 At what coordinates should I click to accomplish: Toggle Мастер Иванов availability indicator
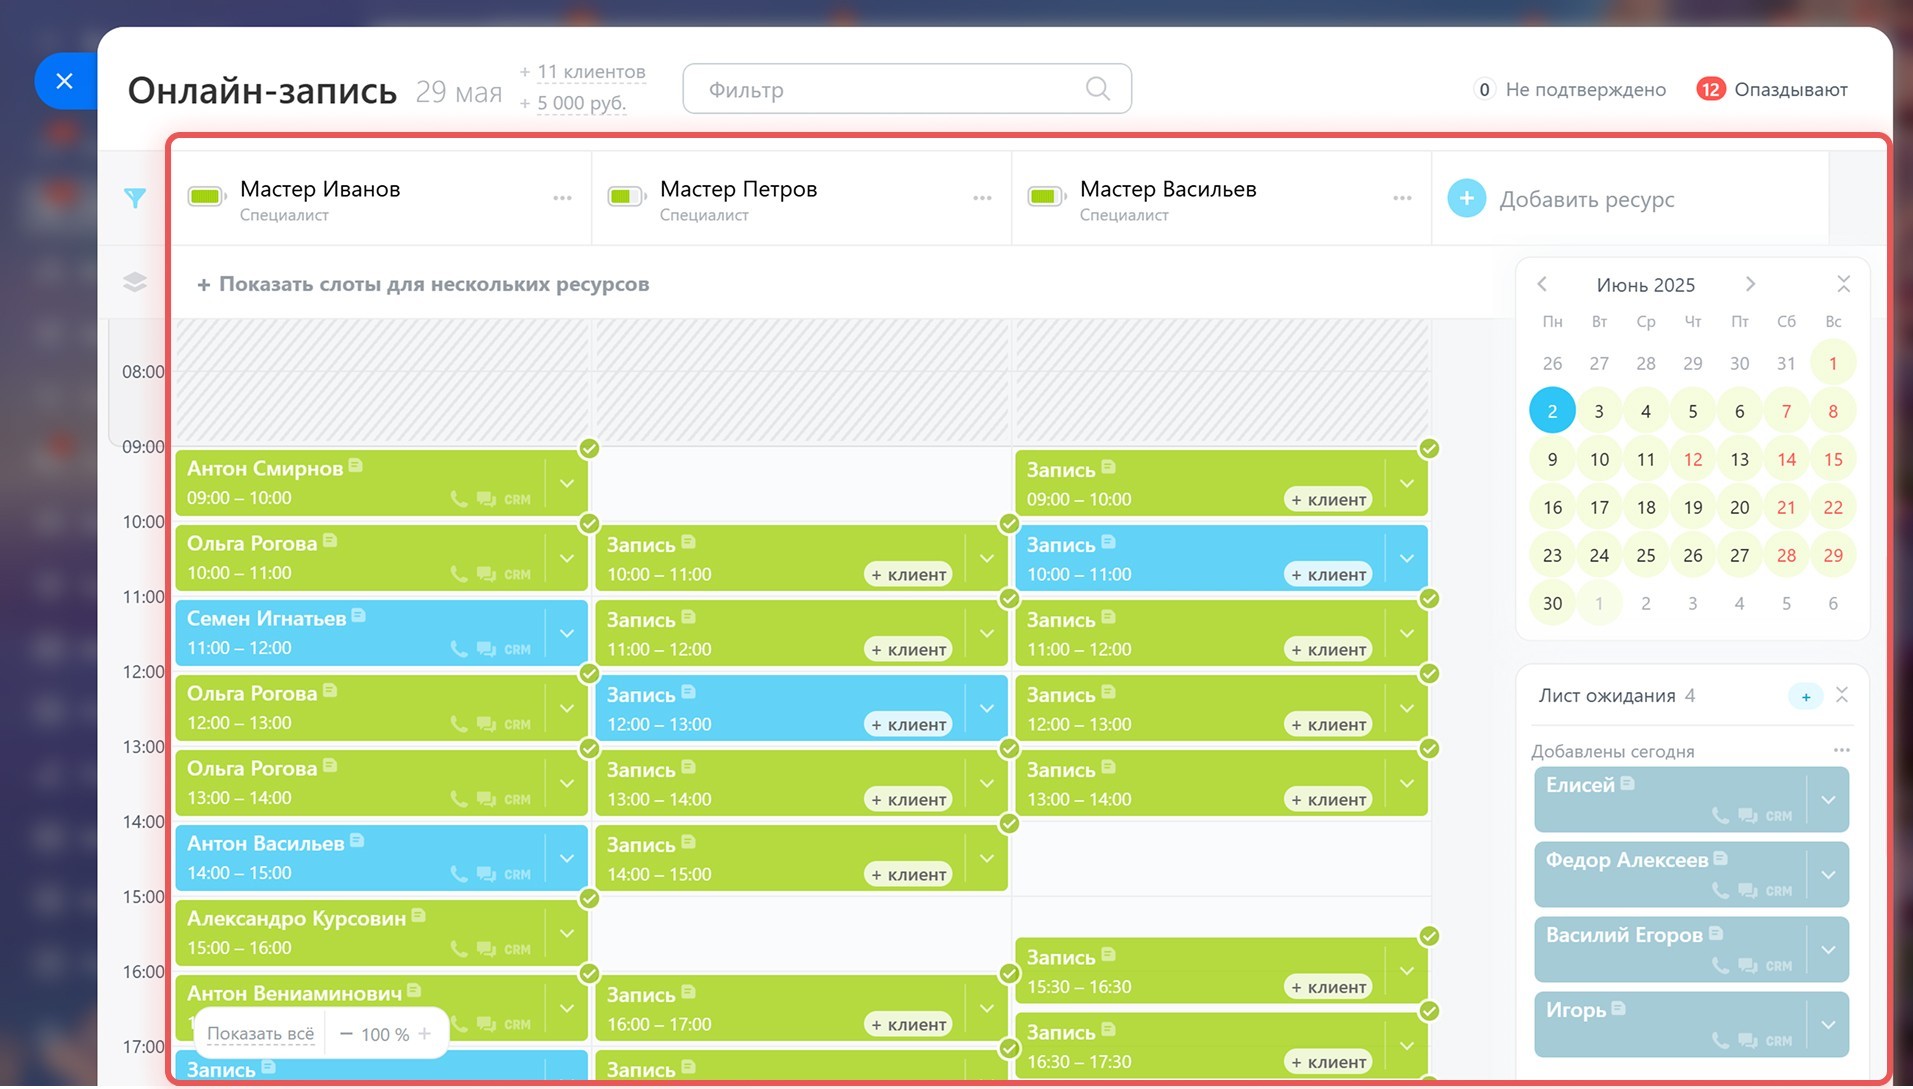pyautogui.click(x=206, y=197)
